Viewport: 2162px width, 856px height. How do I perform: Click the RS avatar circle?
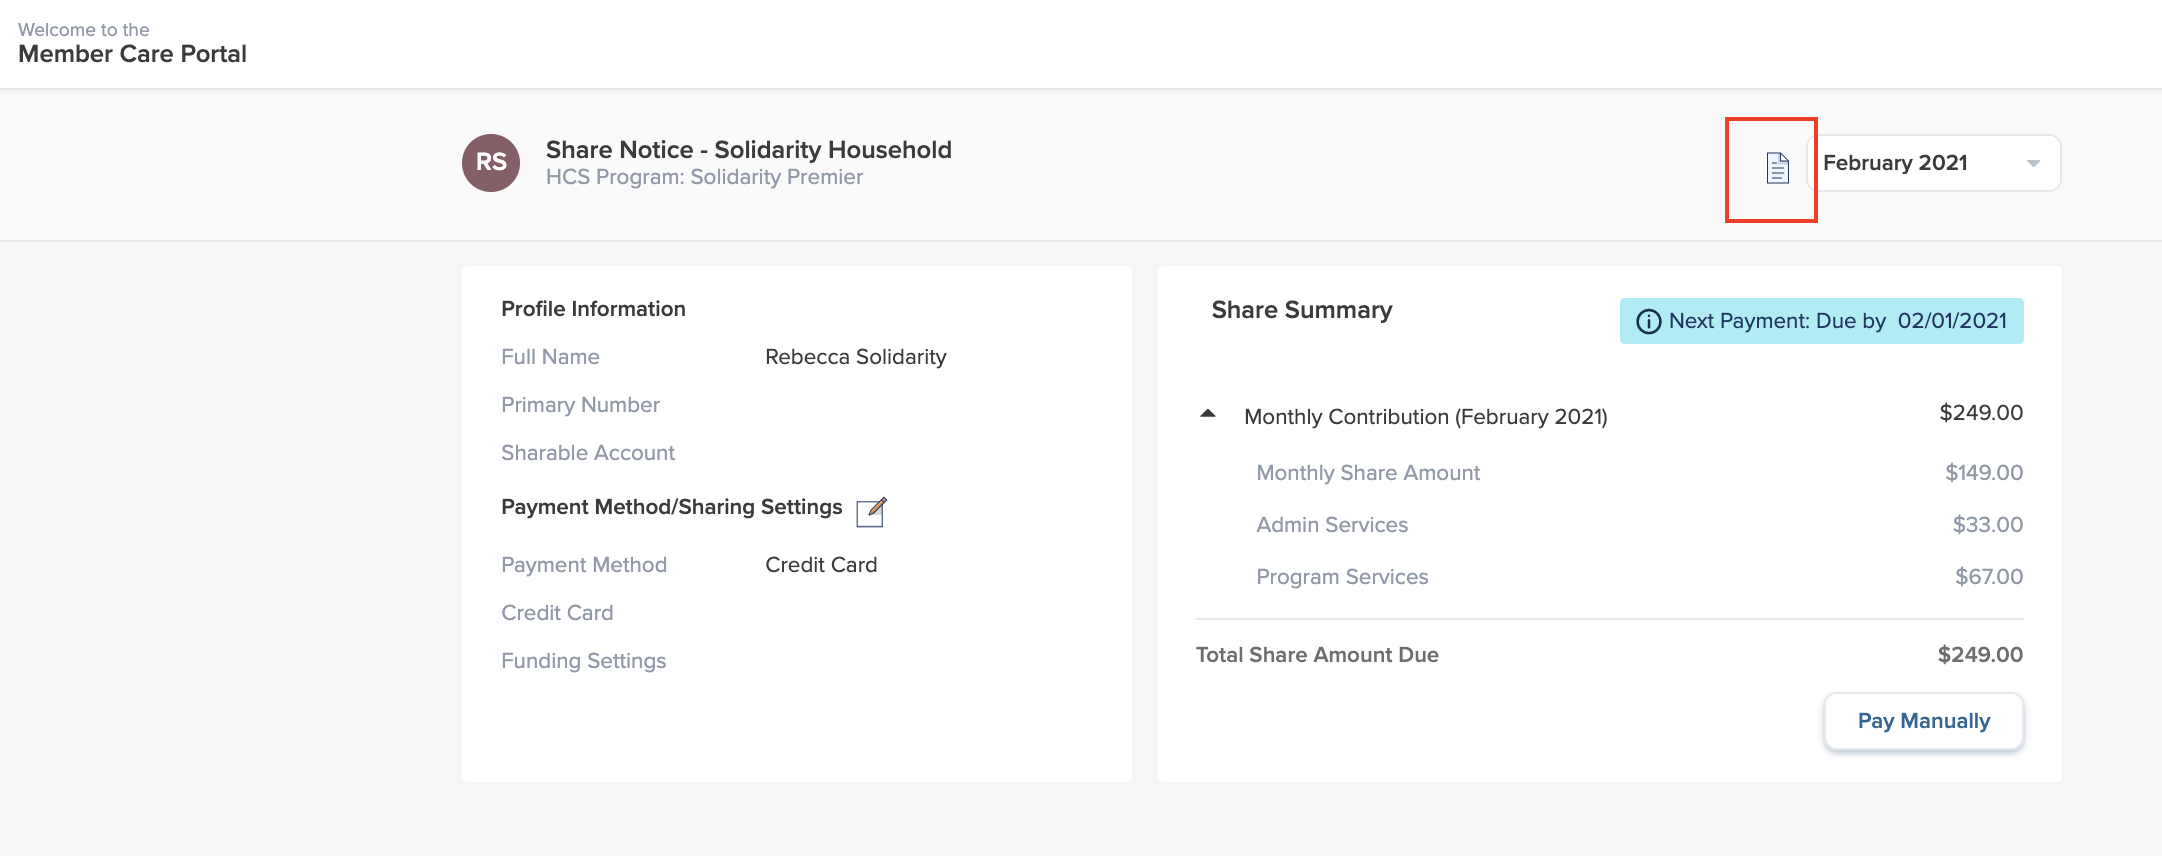tap(490, 163)
